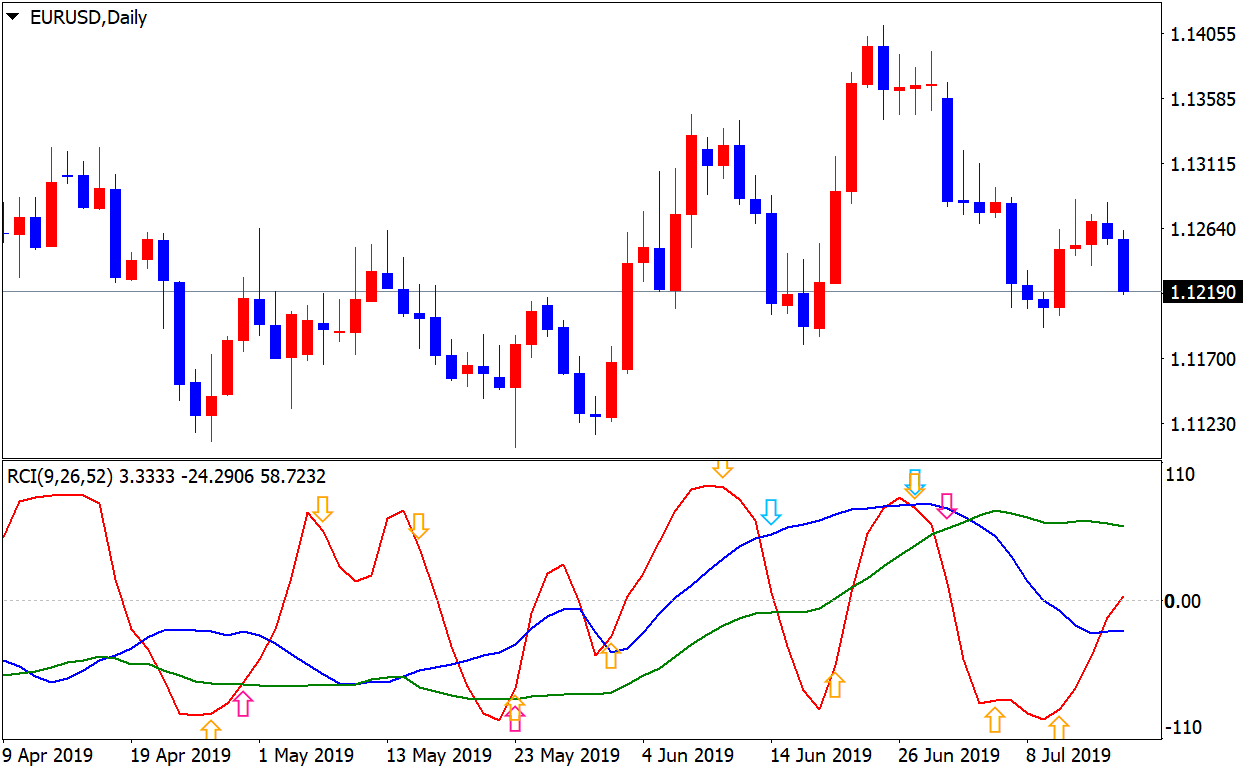Click the 1.13115 price scale value

[x=1204, y=165]
